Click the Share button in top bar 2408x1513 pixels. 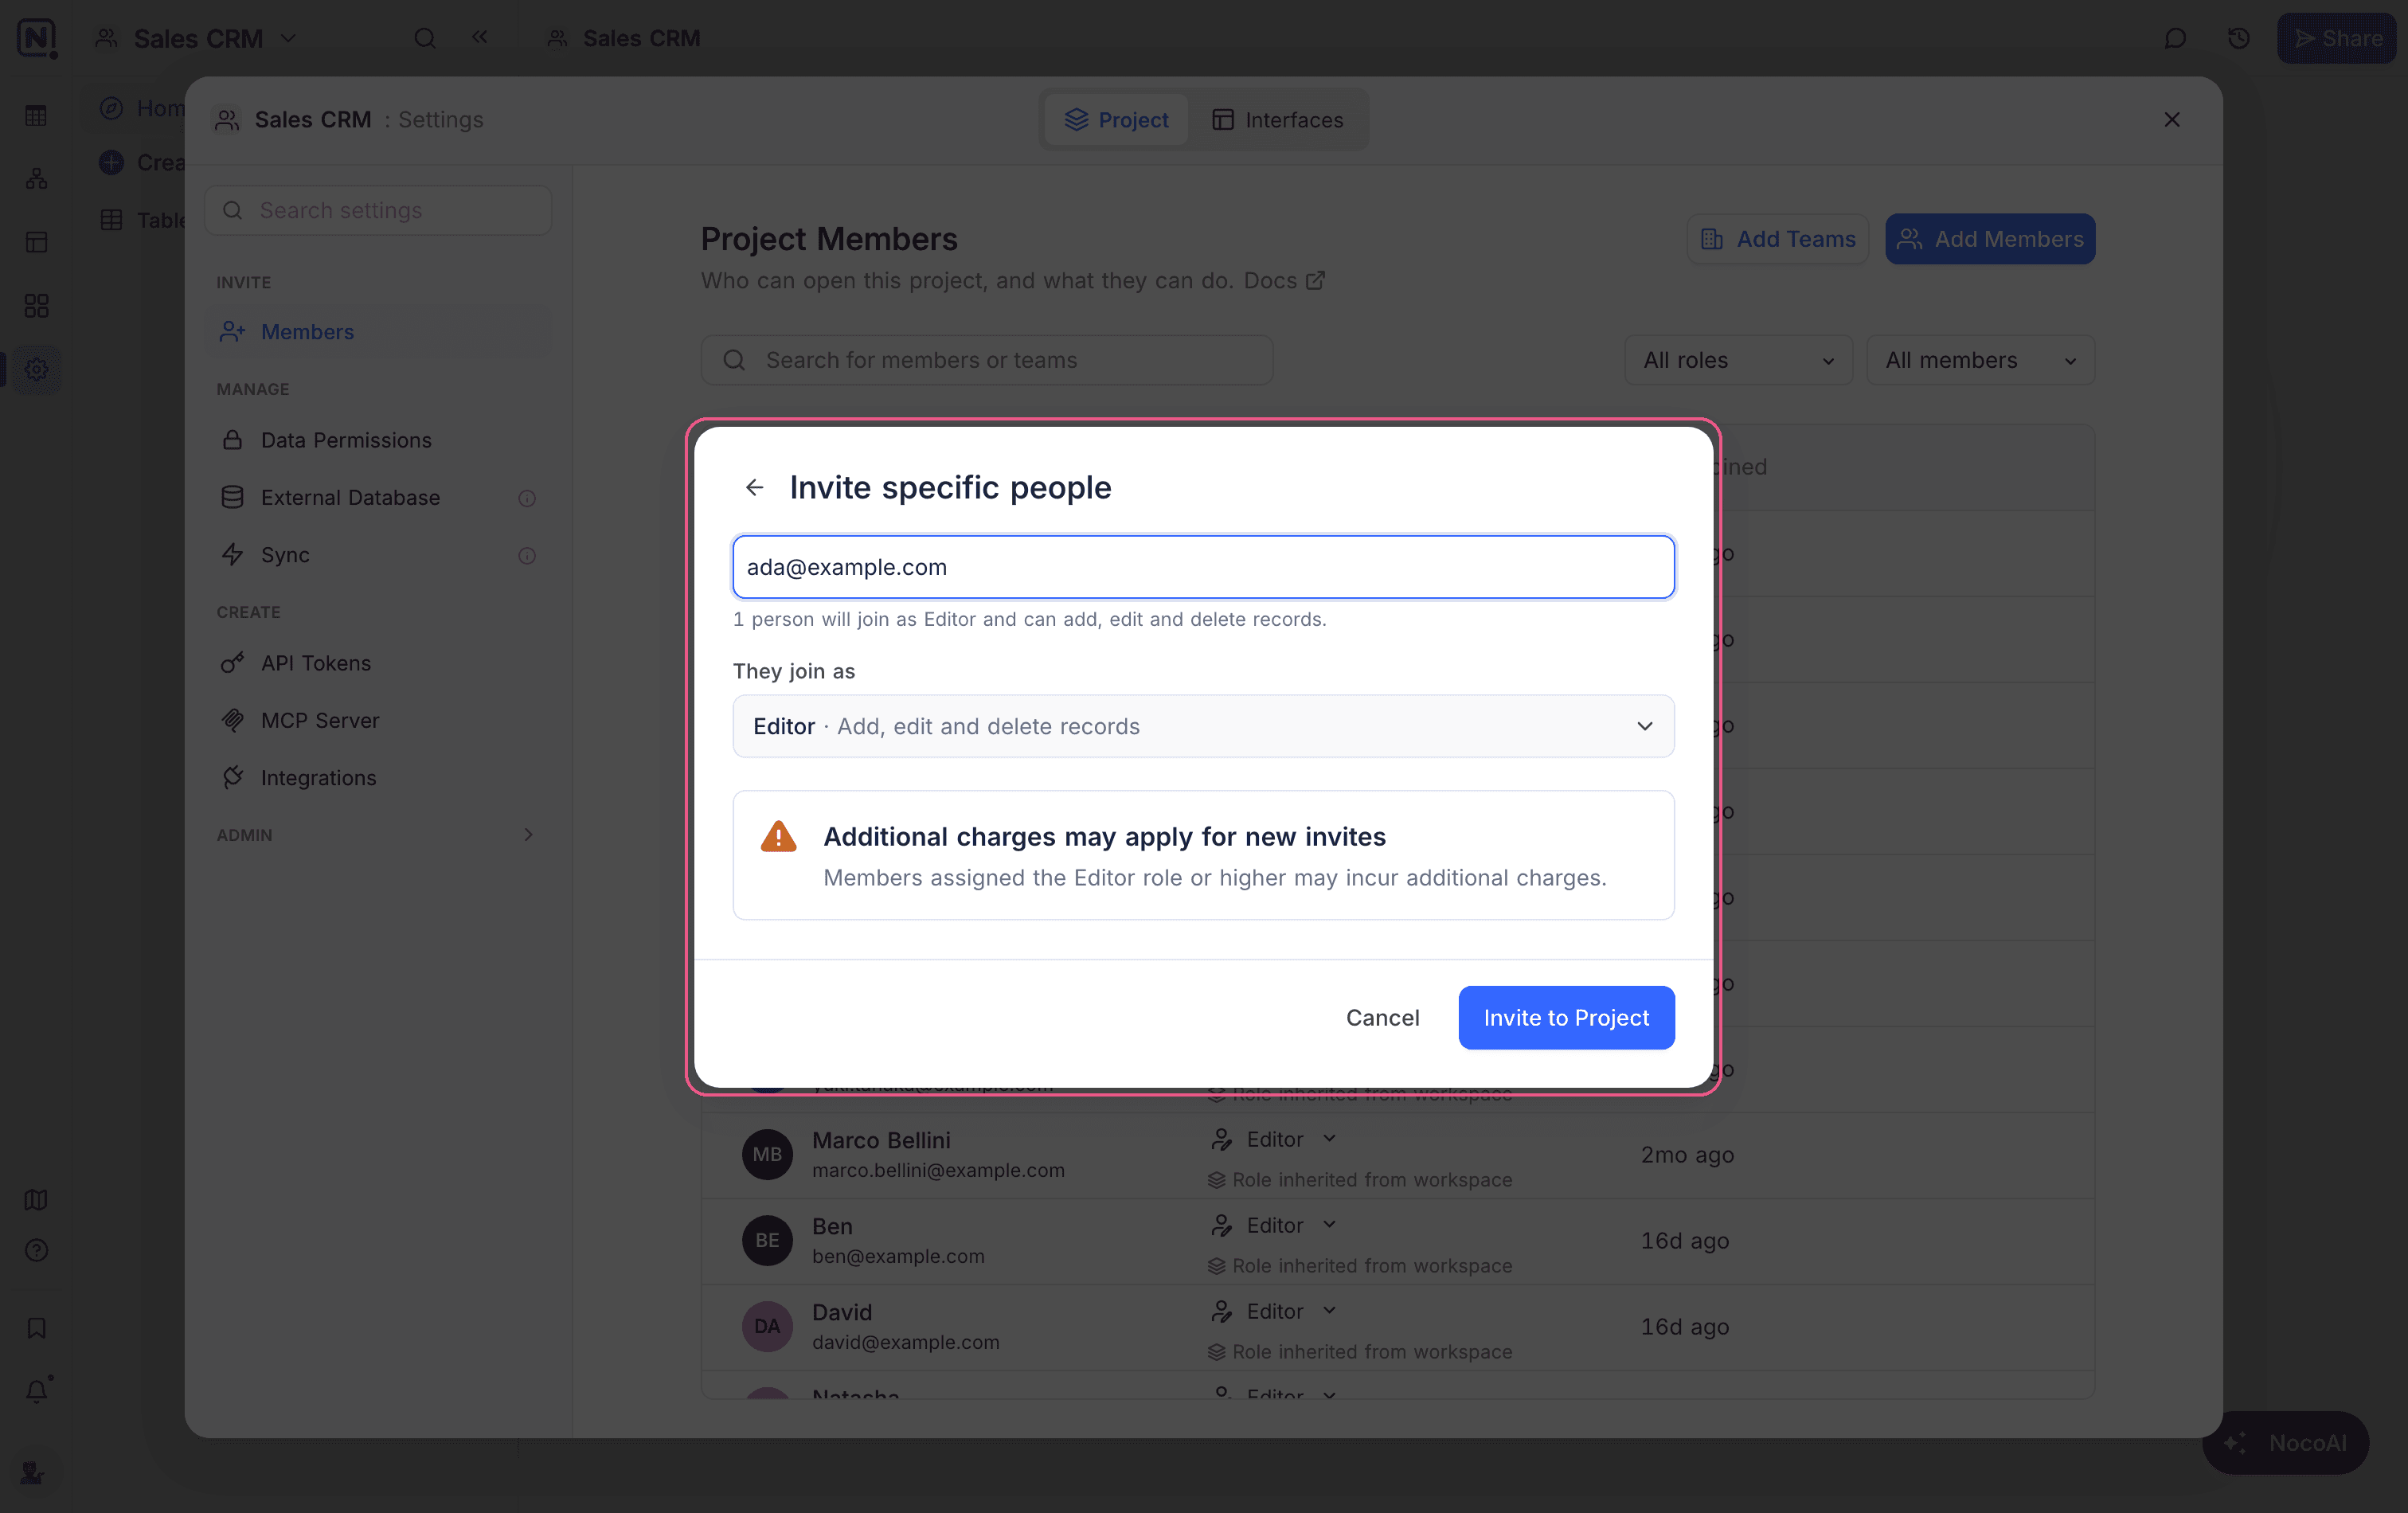click(x=2337, y=38)
